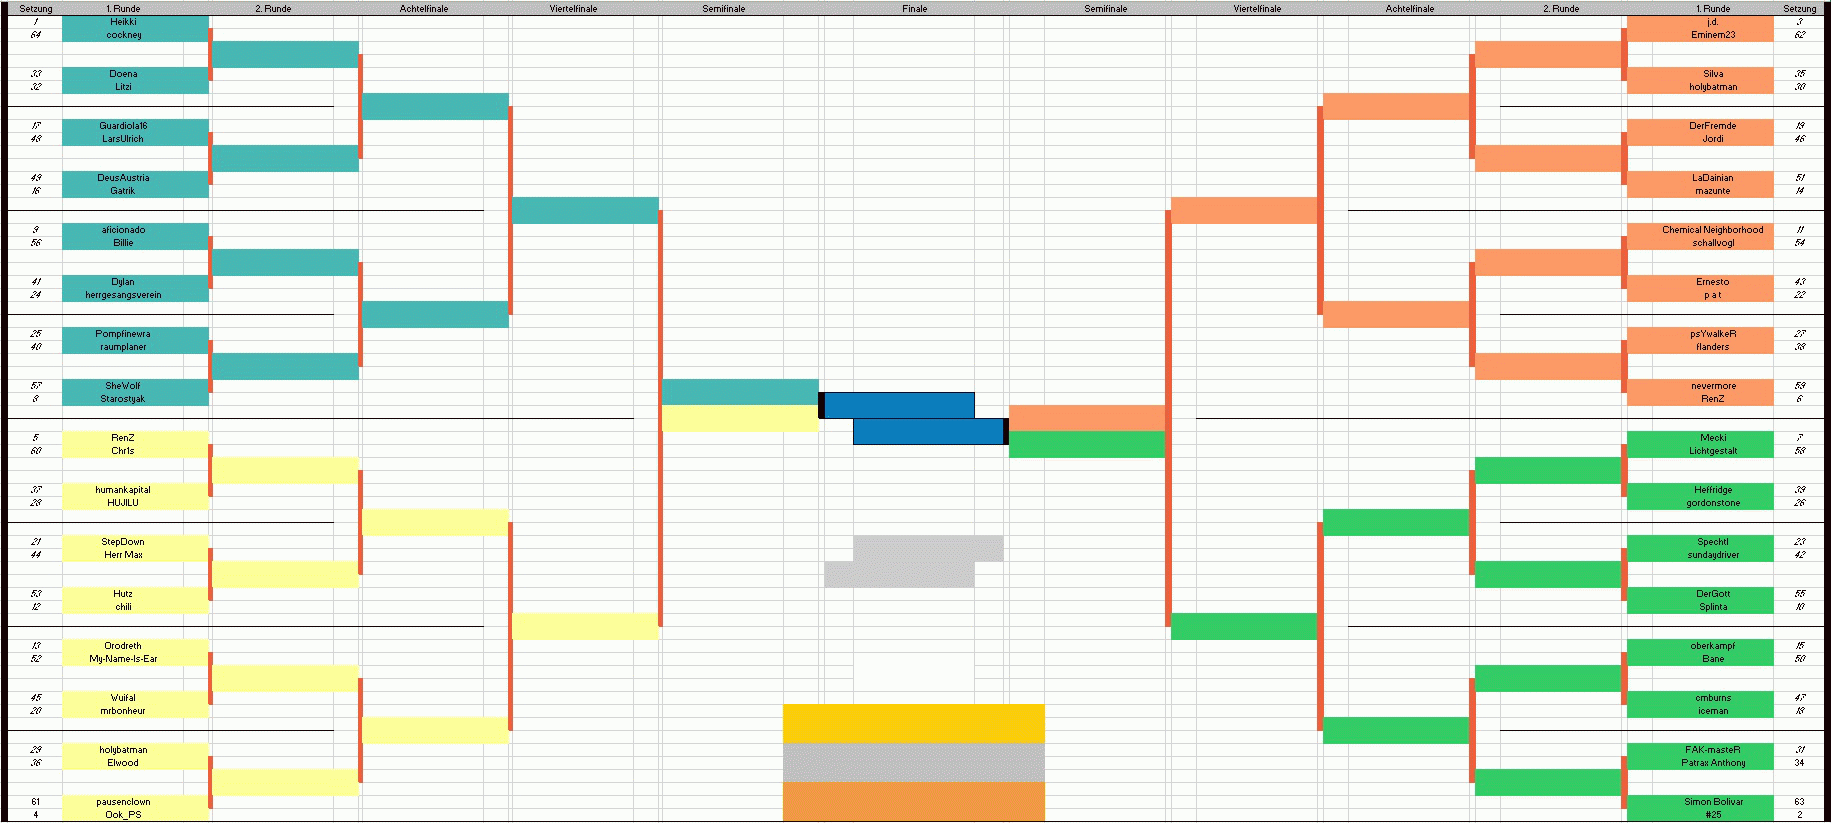Select the 'LaDainian' cell
Screen dimensions: 1831x823
(x=1700, y=178)
